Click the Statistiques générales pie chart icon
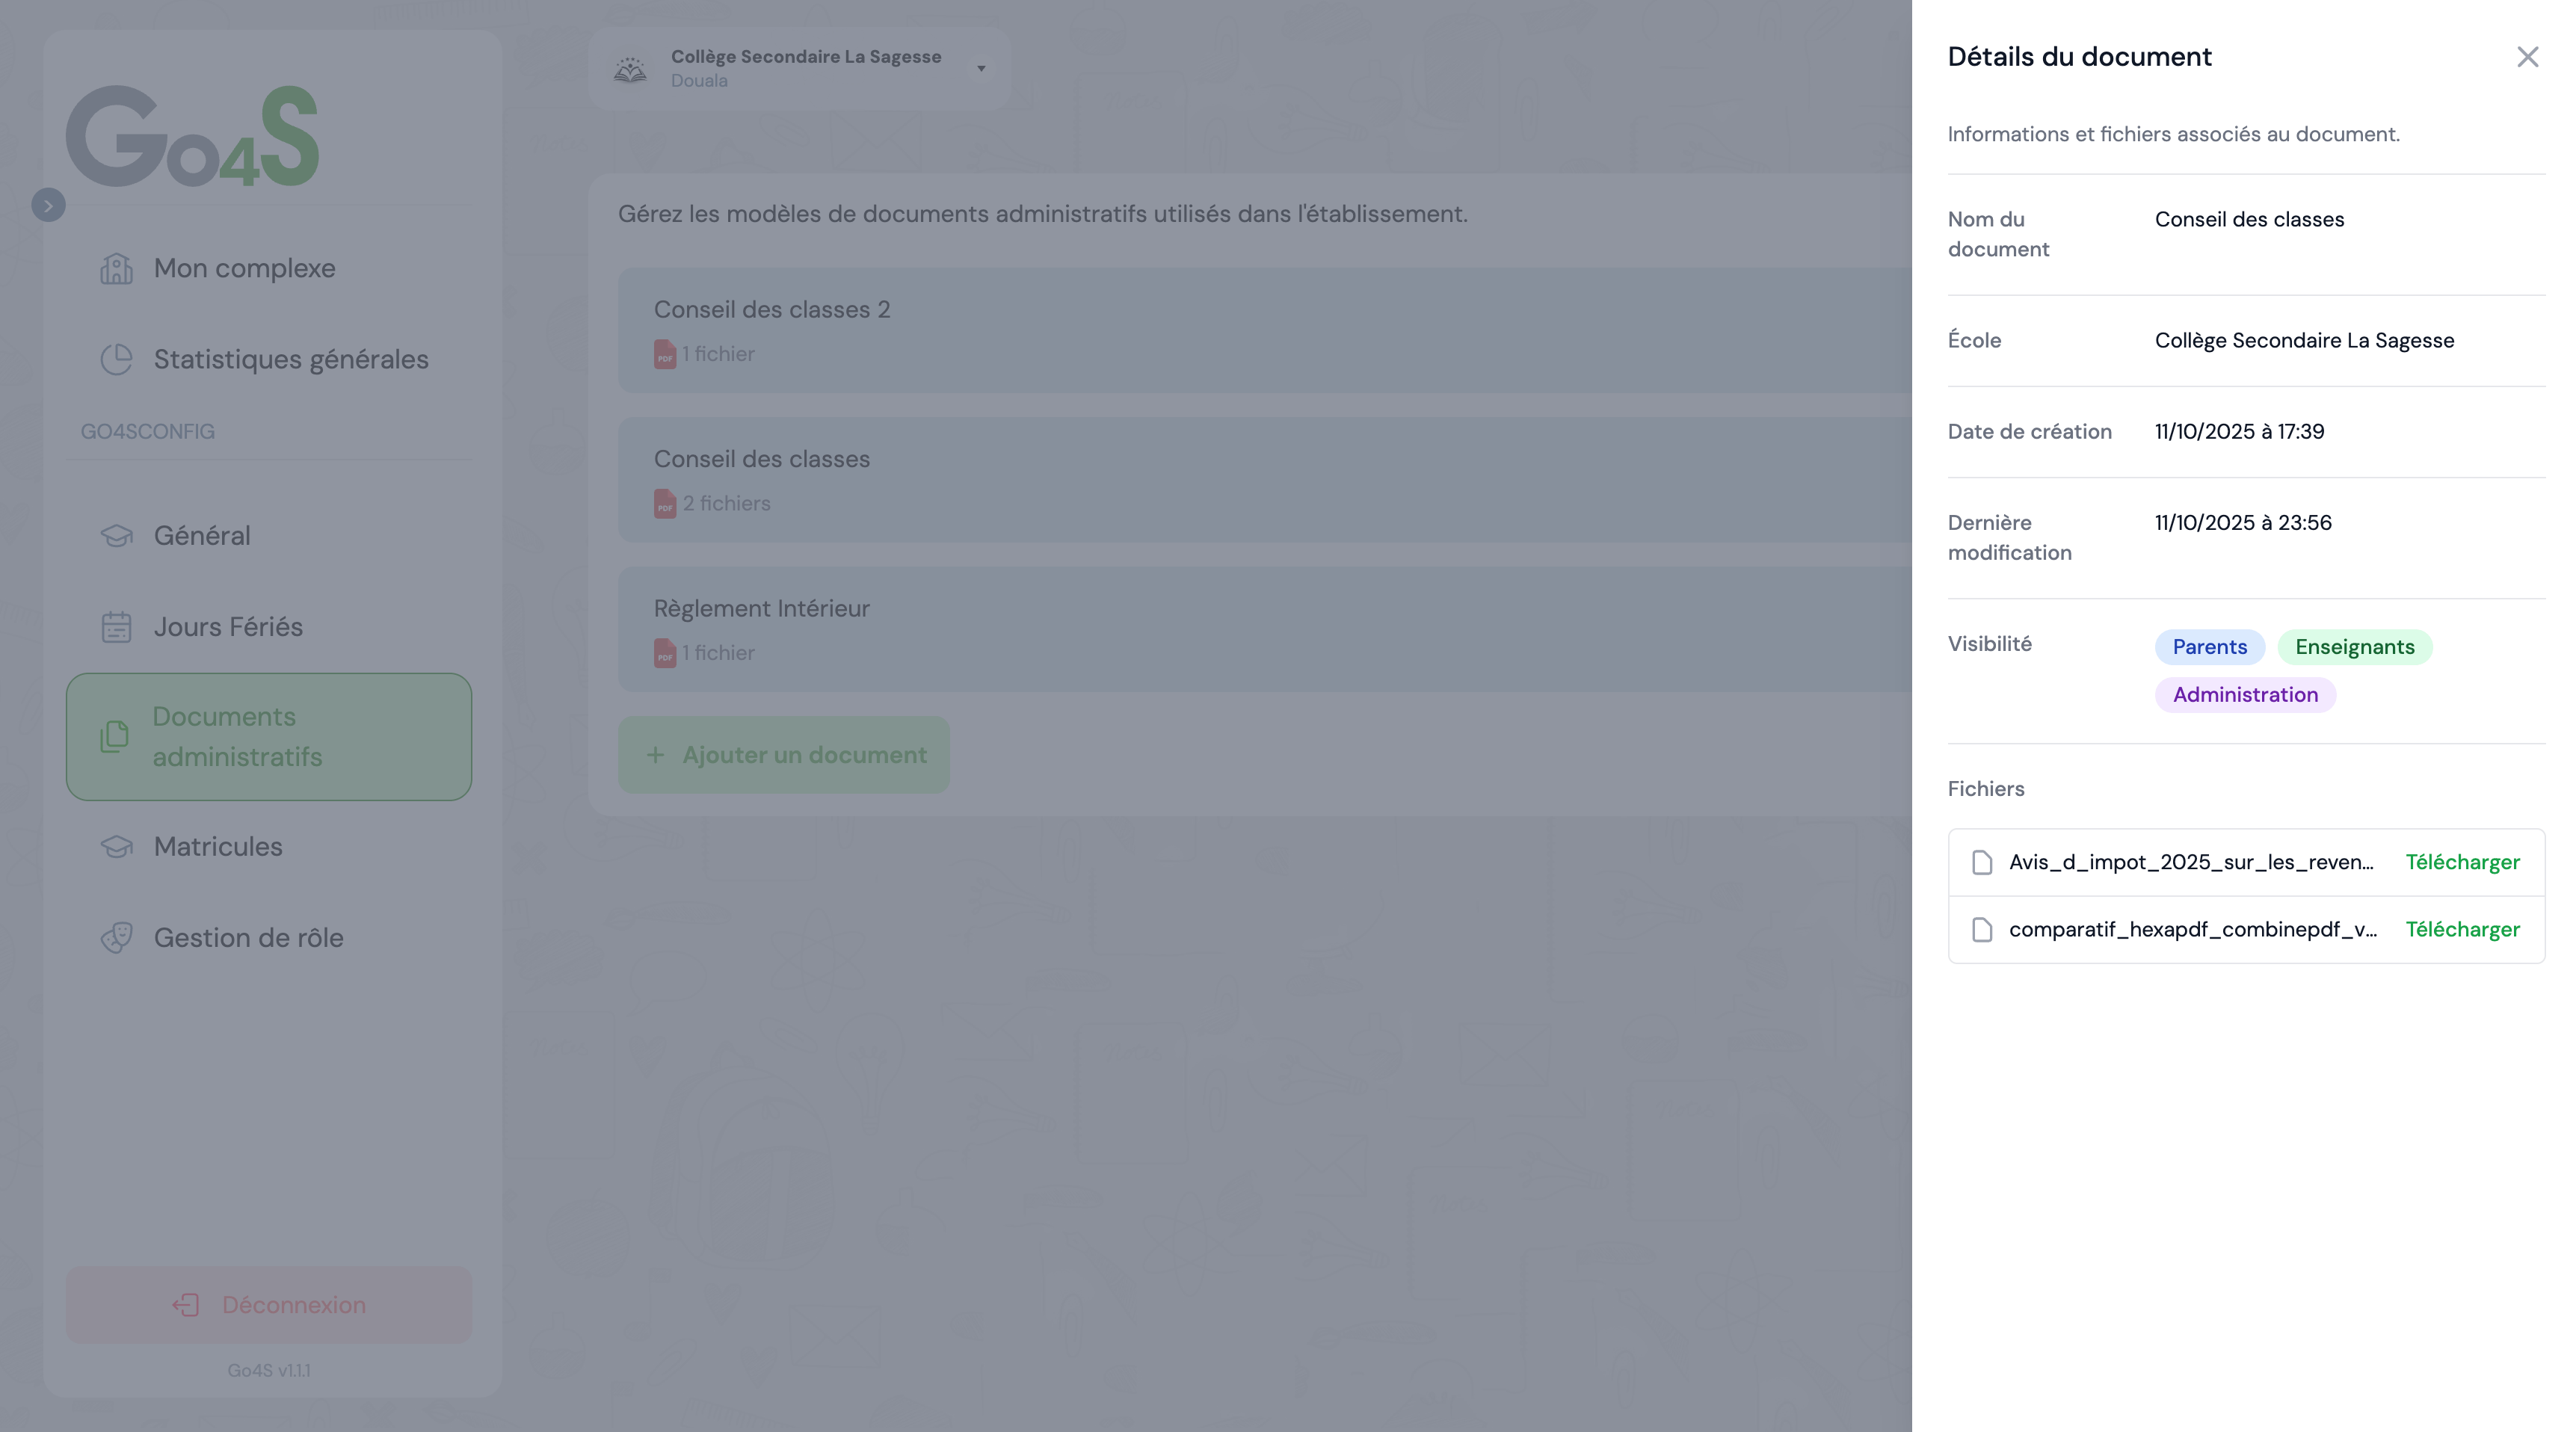 [116, 359]
